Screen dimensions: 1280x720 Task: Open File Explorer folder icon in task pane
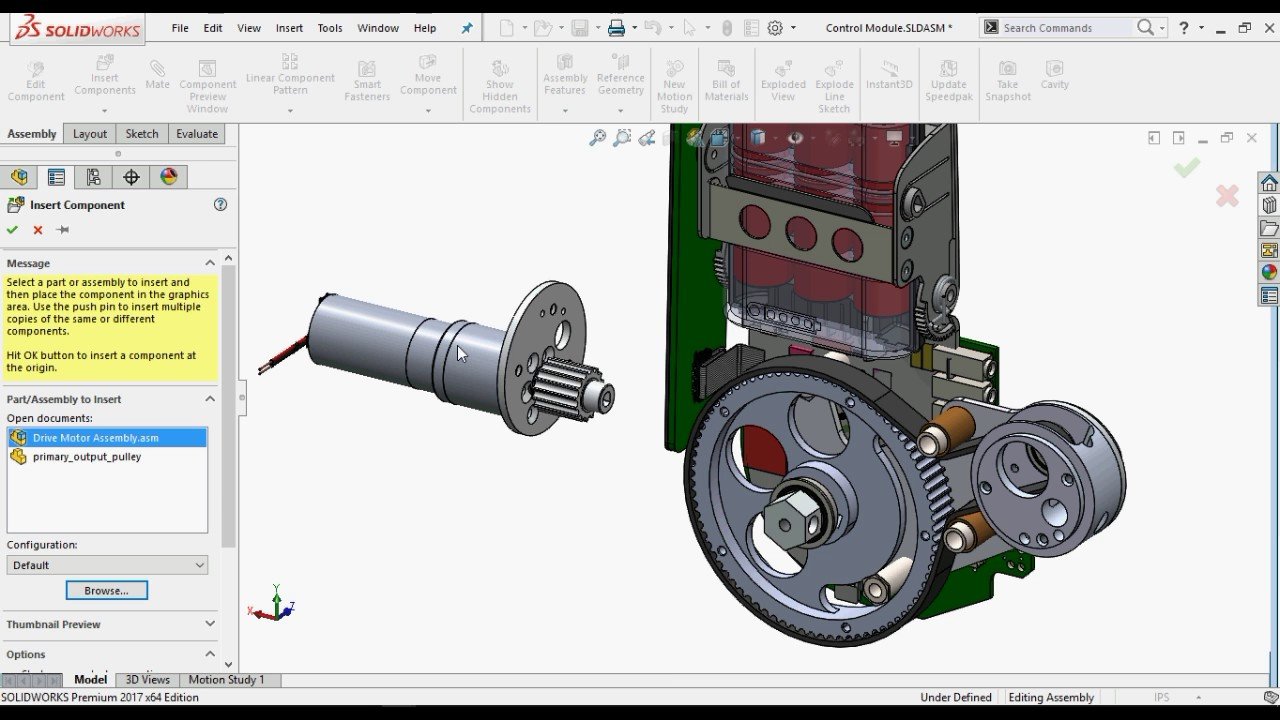click(1269, 228)
